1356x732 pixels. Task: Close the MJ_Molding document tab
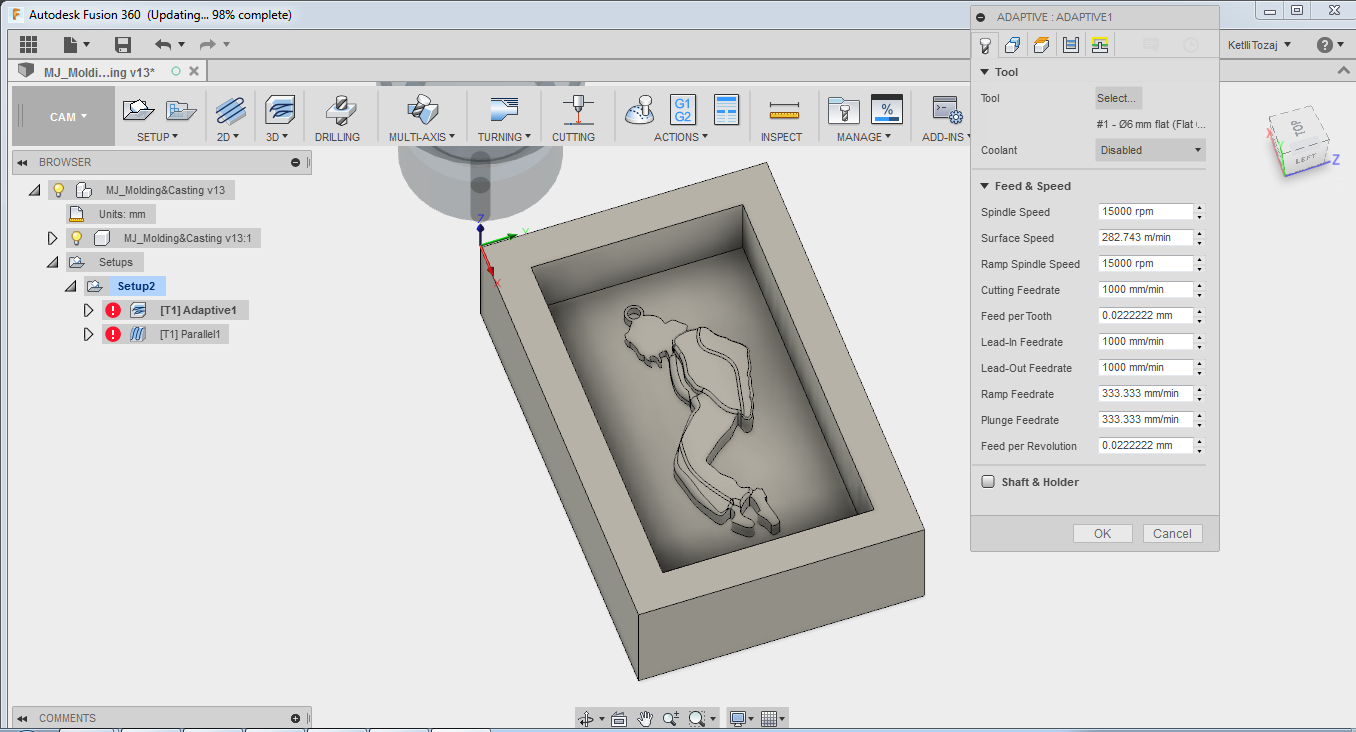pos(194,71)
